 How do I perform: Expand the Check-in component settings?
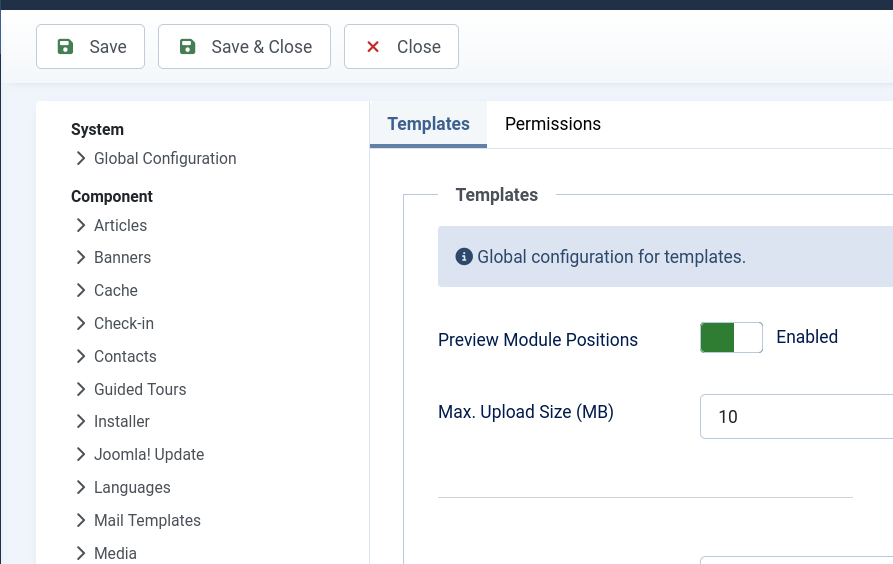[x=124, y=324]
